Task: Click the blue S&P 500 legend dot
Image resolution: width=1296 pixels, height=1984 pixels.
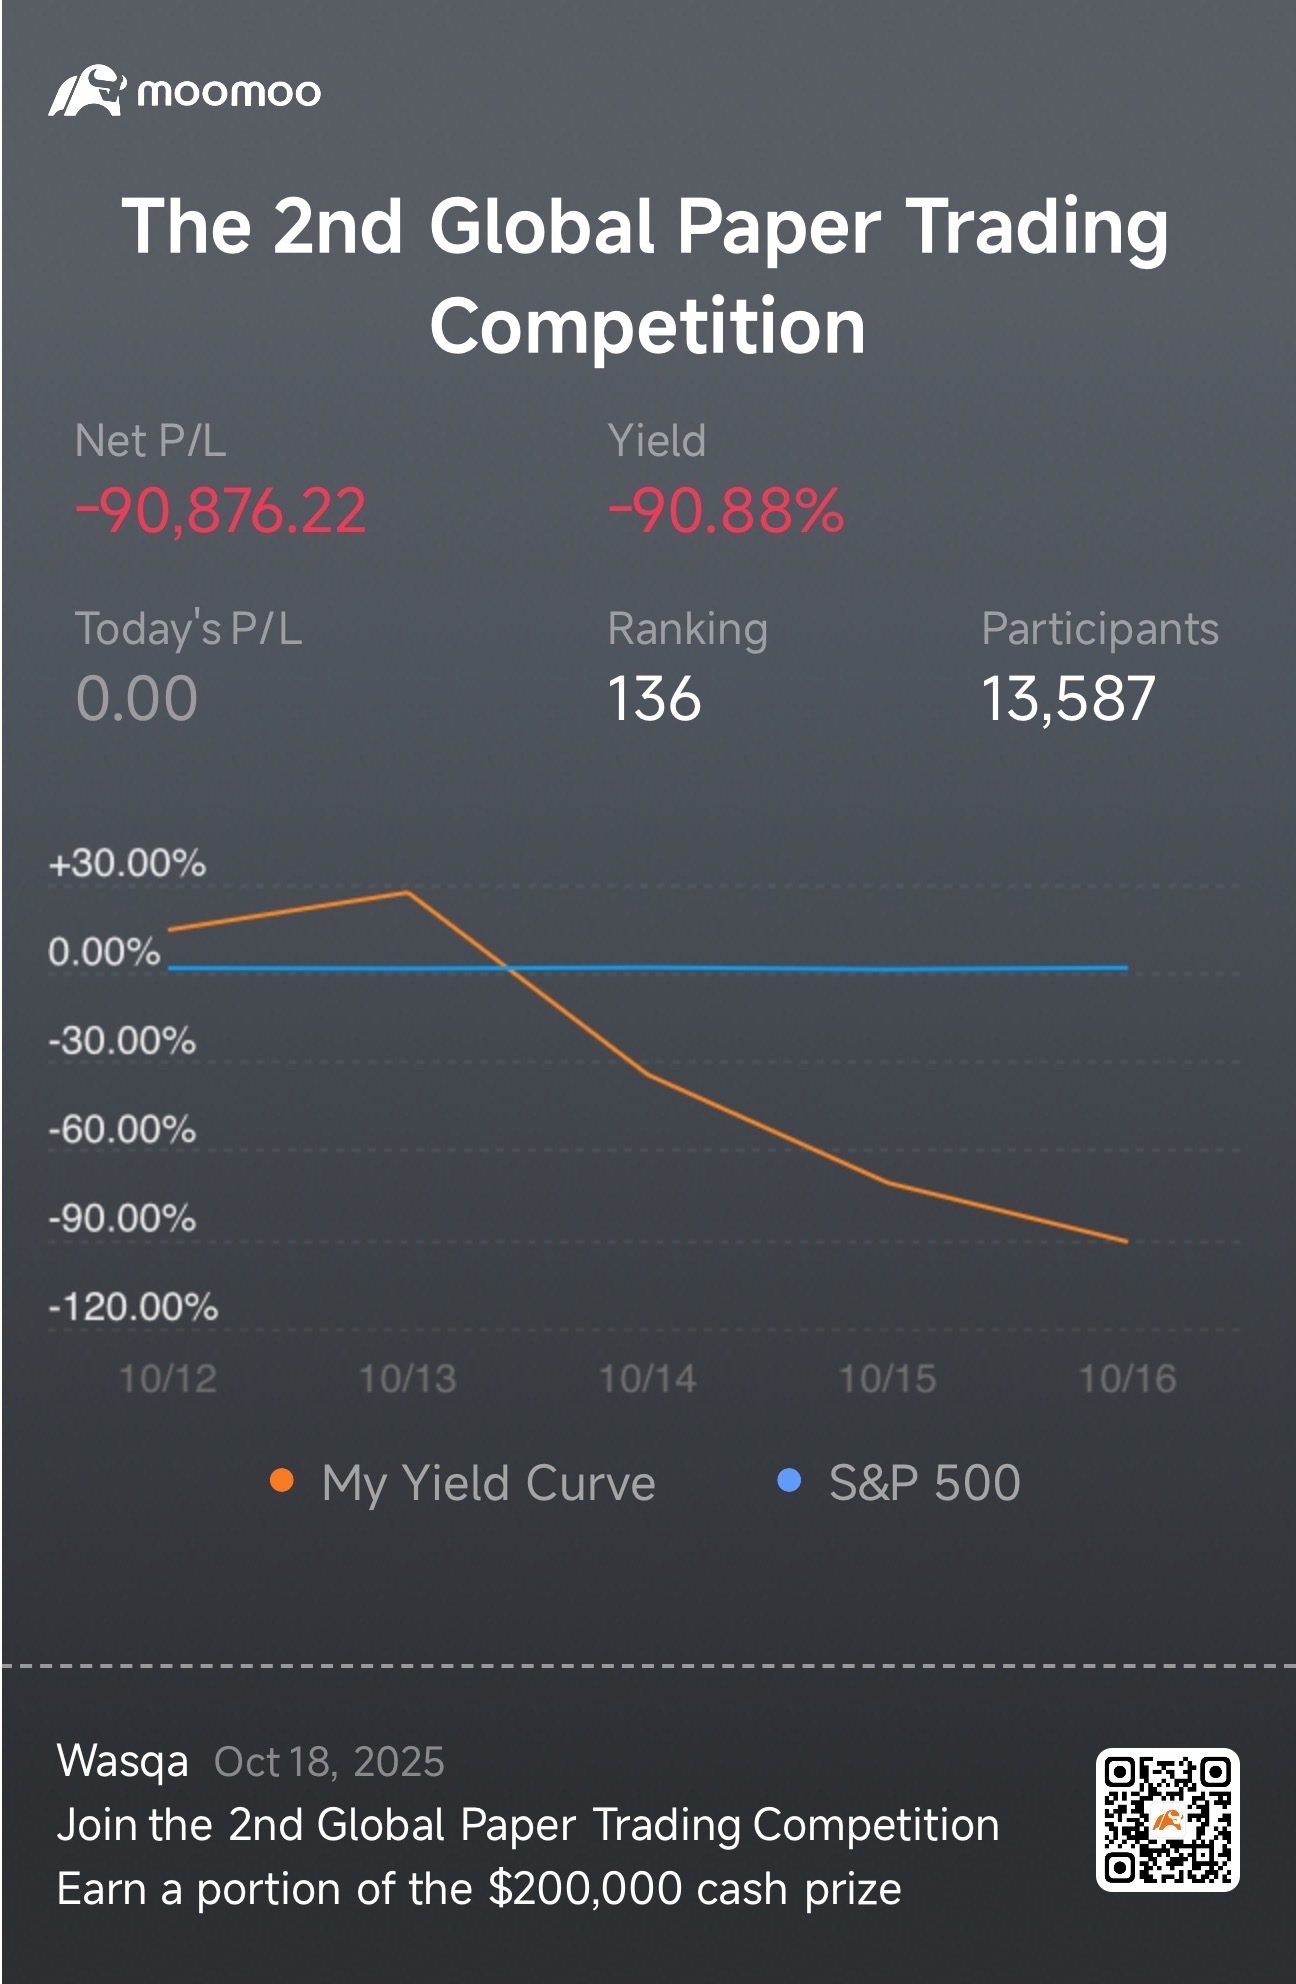Action: (x=789, y=1481)
